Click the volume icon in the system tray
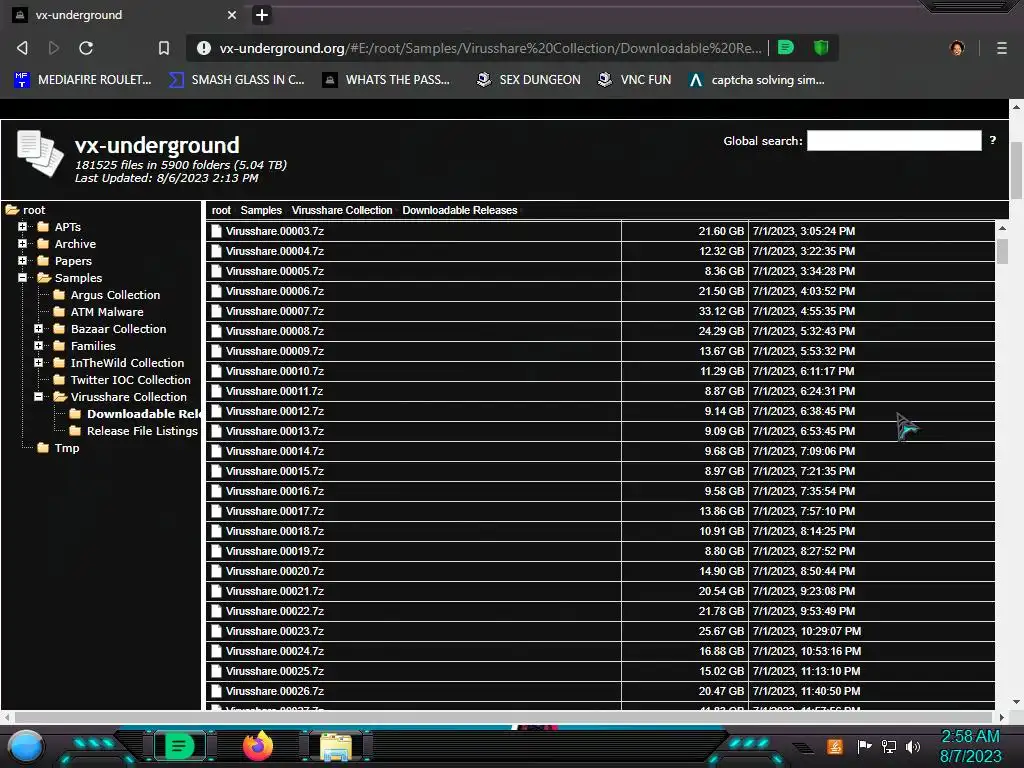Screen dimensions: 1024x768 (913, 746)
